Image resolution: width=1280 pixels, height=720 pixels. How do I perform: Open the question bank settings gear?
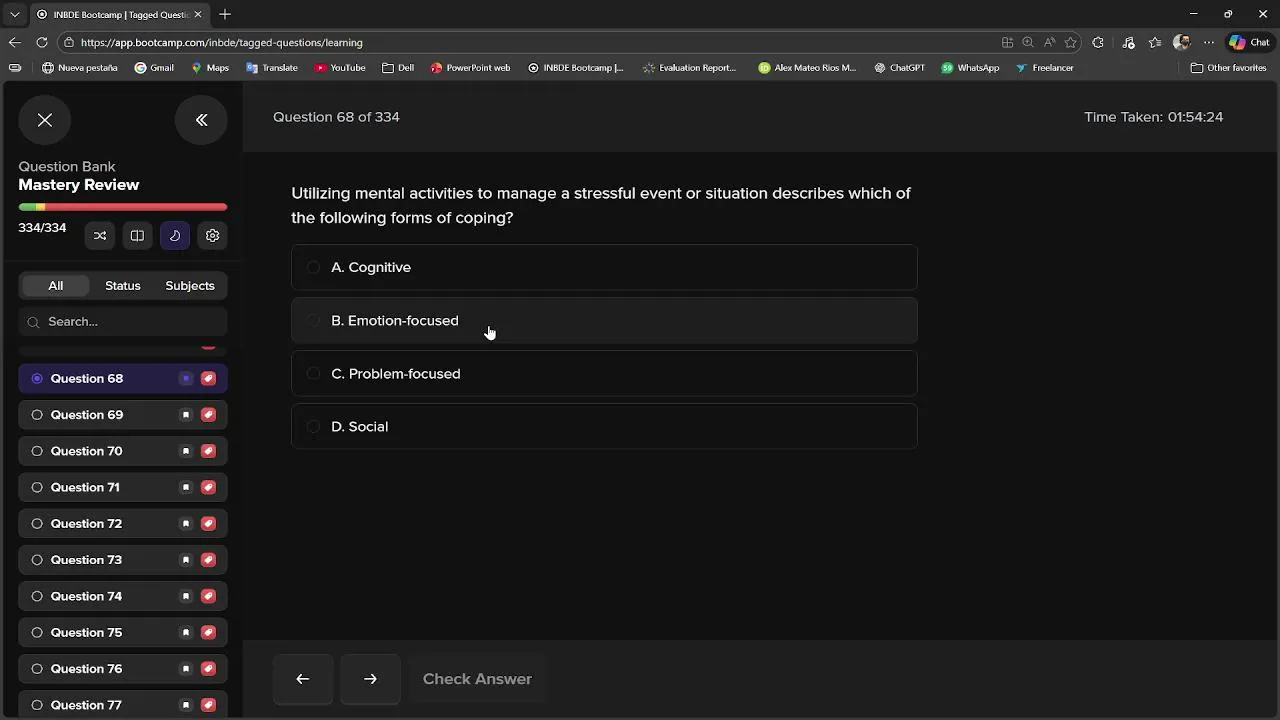click(212, 236)
